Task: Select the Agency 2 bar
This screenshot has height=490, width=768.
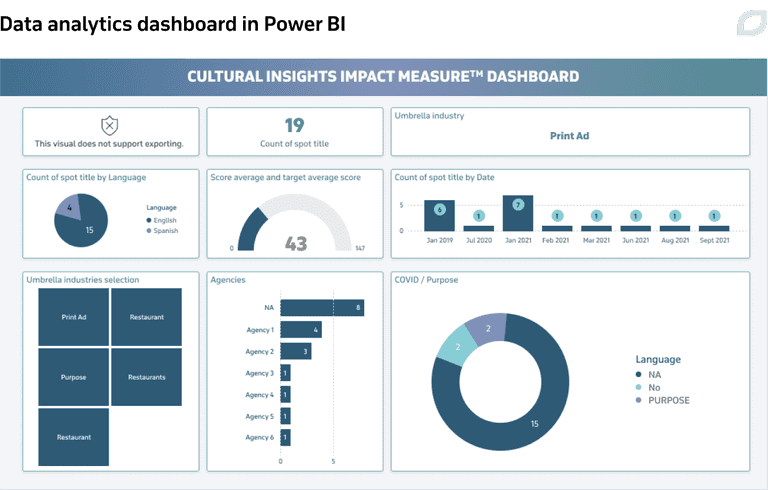Action: [x=295, y=351]
